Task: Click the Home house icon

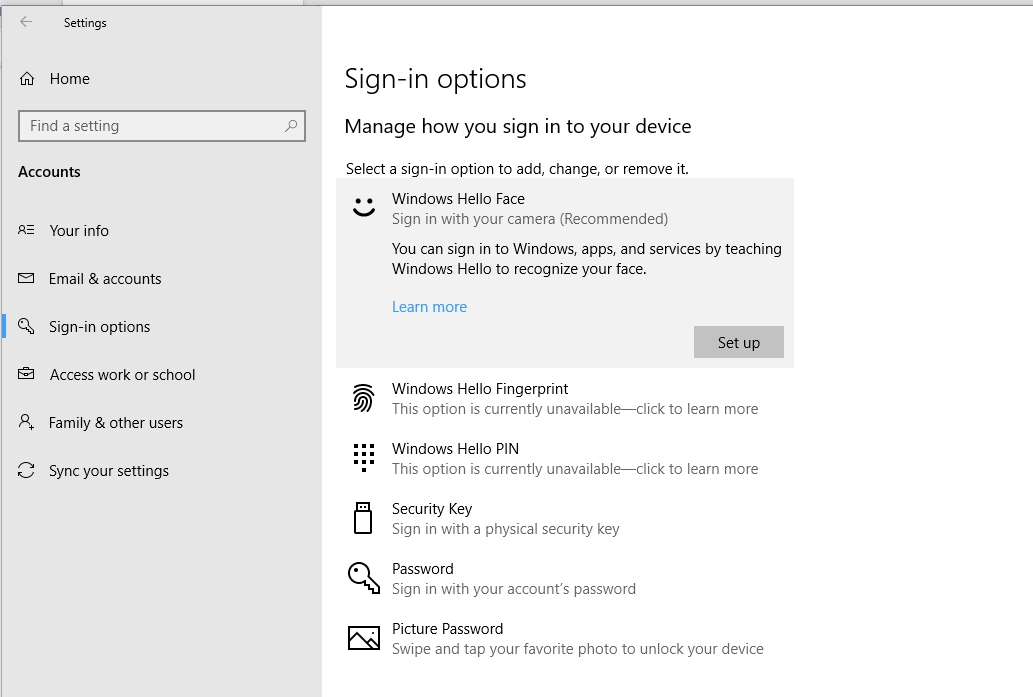Action: pos(27,78)
